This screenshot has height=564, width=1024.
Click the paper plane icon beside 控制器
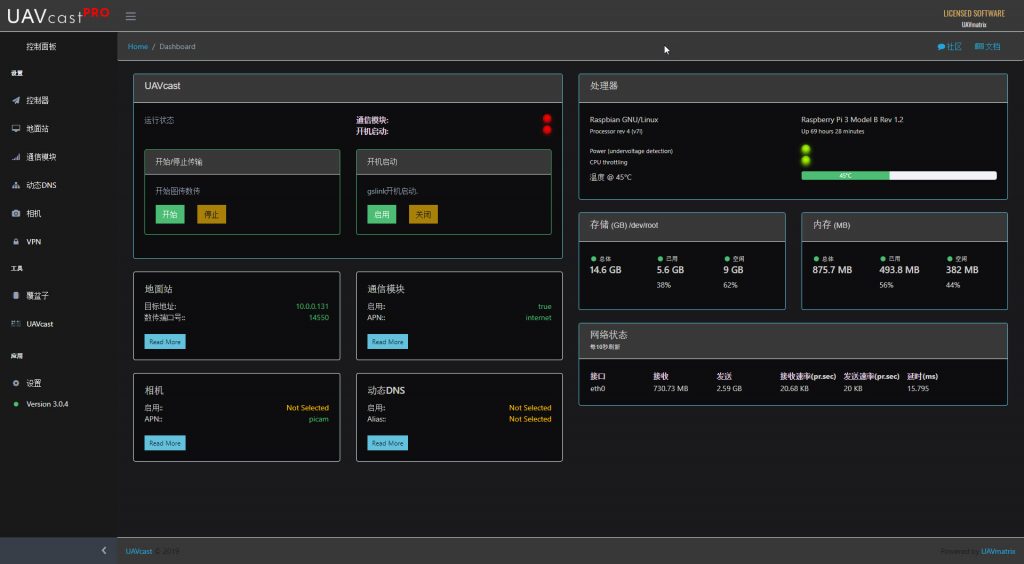click(16, 101)
